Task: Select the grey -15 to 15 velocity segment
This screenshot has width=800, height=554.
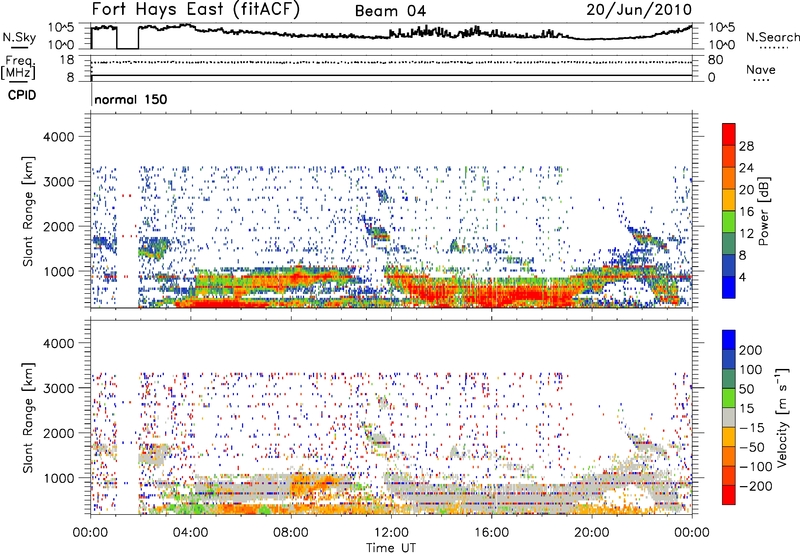Action: click(x=729, y=417)
